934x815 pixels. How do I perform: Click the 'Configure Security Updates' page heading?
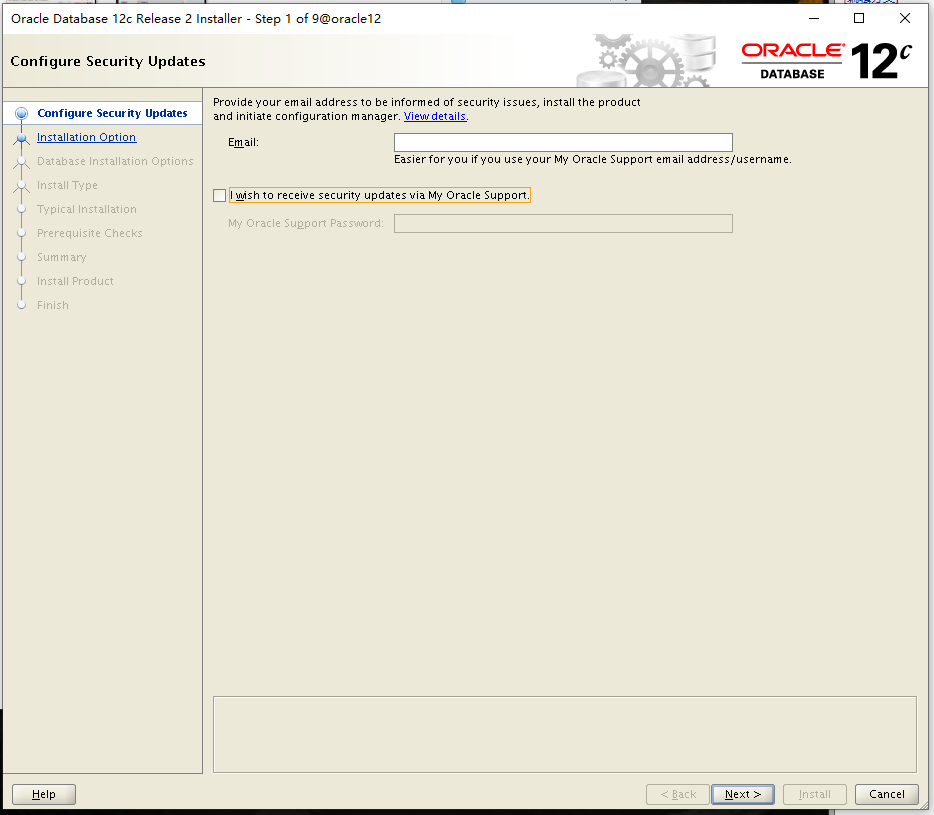[108, 61]
